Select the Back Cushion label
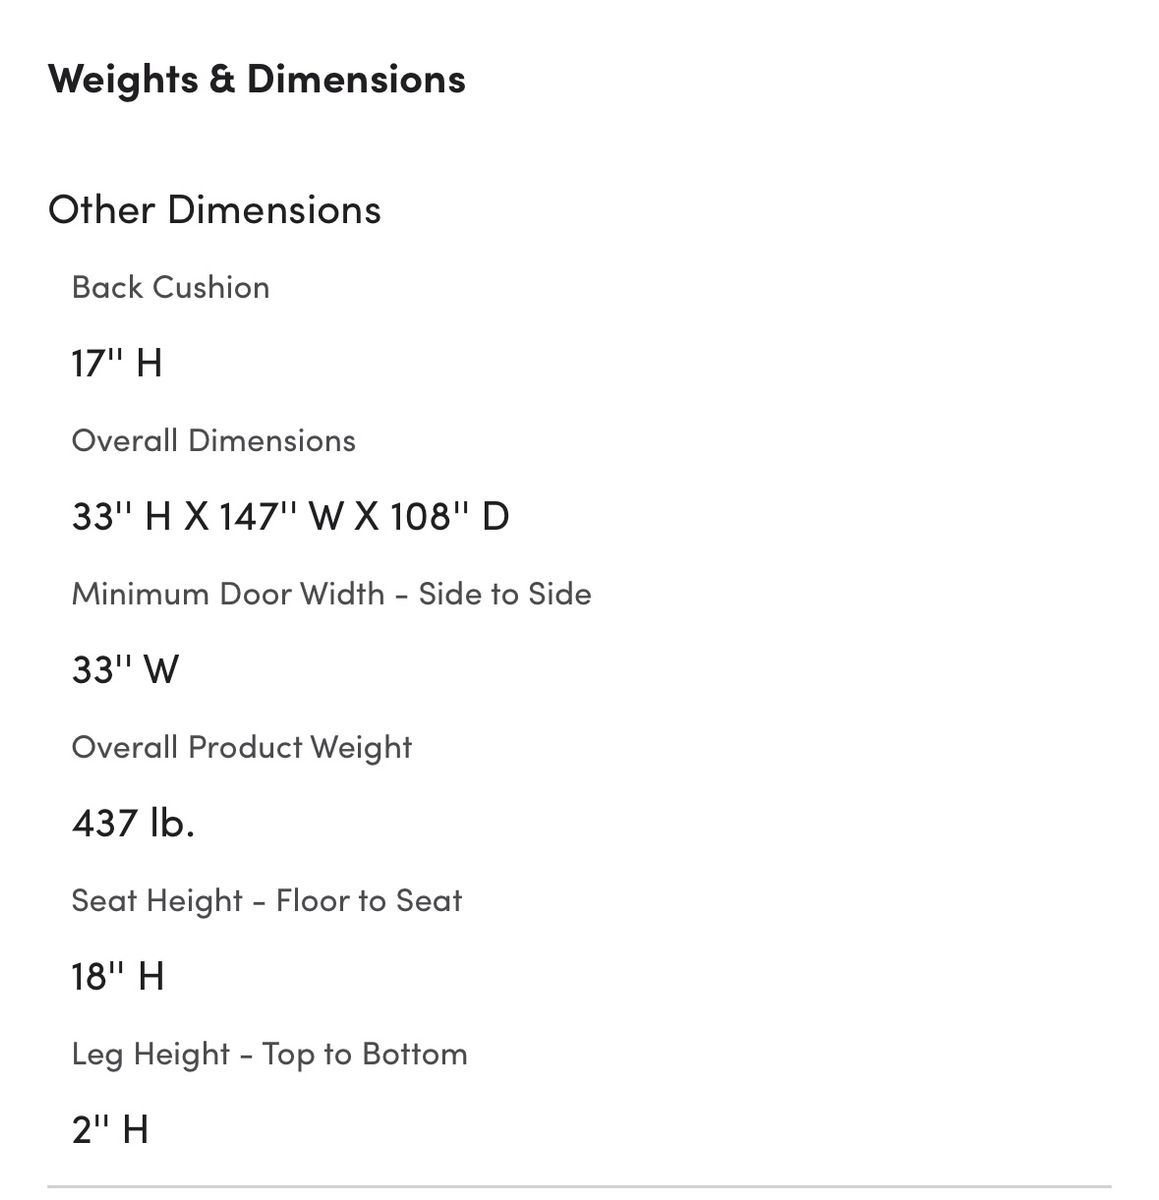 tap(170, 288)
